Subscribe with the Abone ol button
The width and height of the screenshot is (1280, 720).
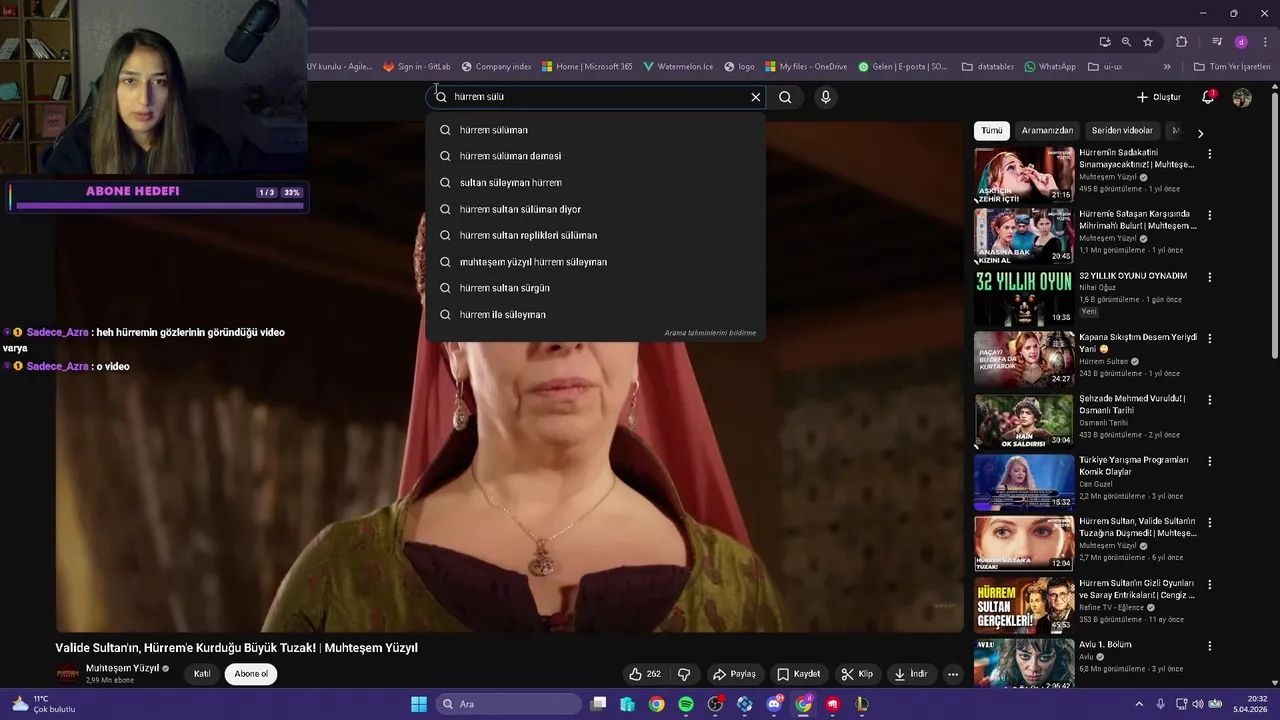[251, 674]
